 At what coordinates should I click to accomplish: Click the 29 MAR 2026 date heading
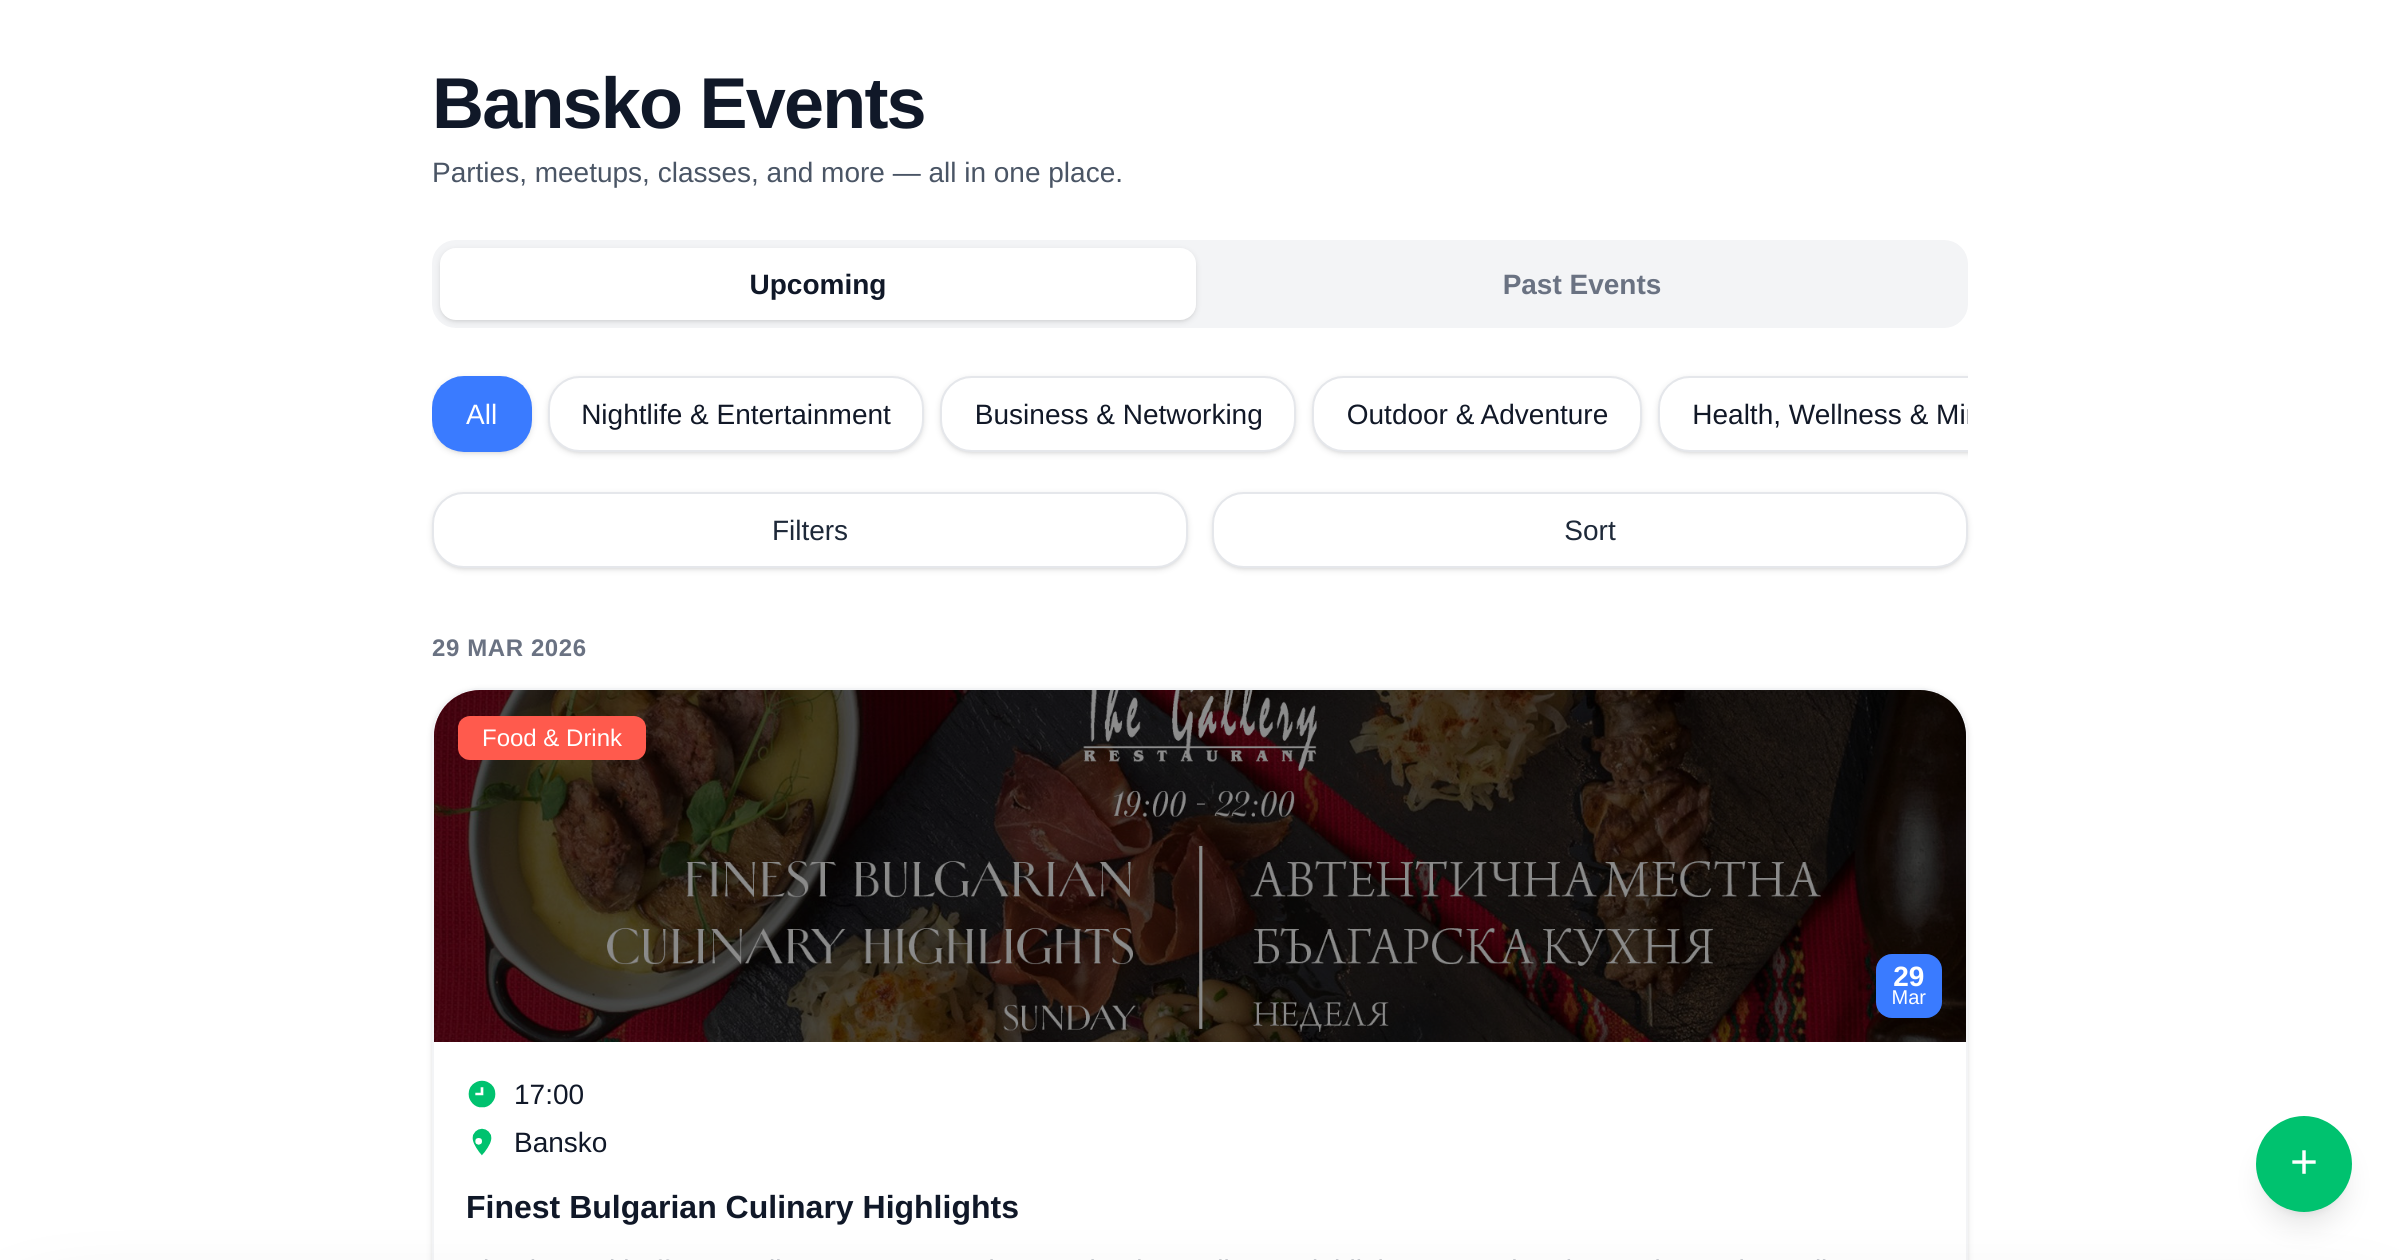(509, 648)
